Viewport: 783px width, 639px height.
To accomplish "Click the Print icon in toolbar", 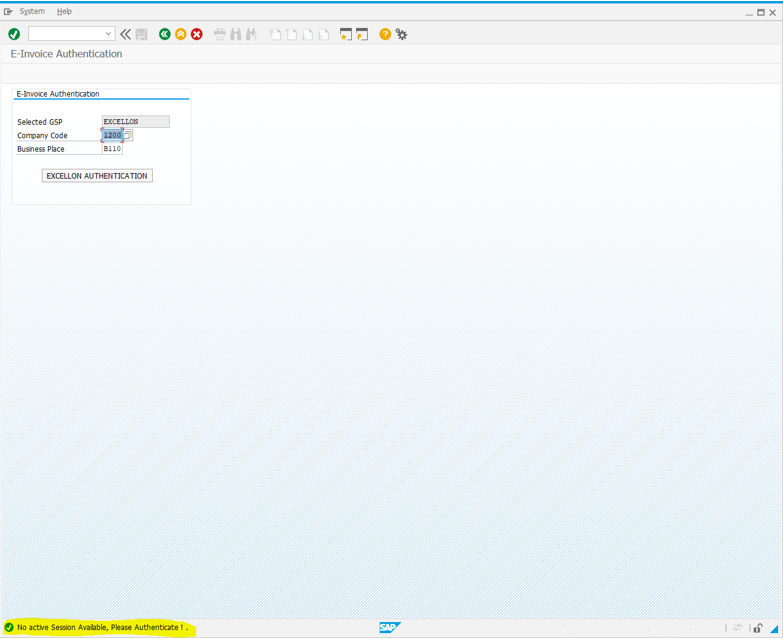I will 220,34.
